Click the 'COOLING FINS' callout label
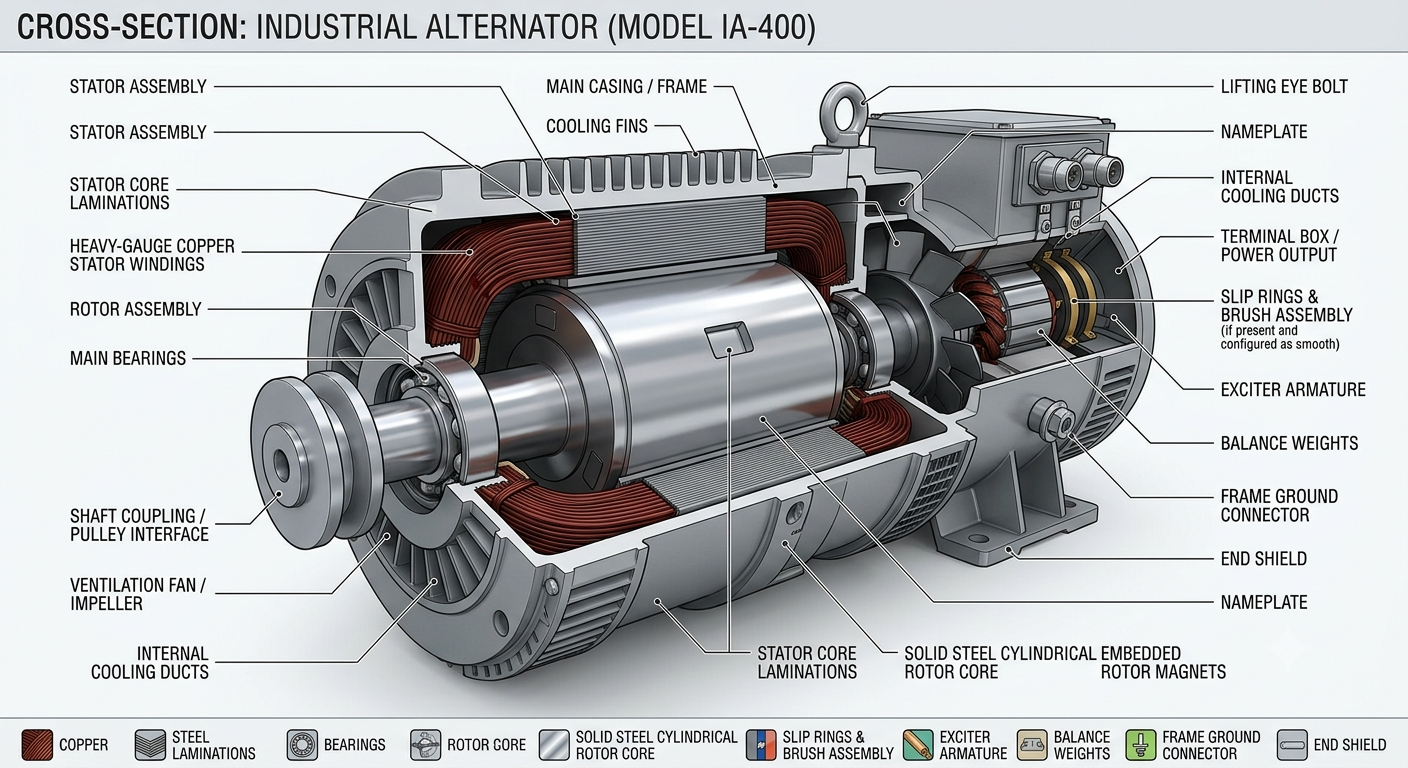Screen dimensions: 1408x768 pyautogui.click(x=597, y=126)
